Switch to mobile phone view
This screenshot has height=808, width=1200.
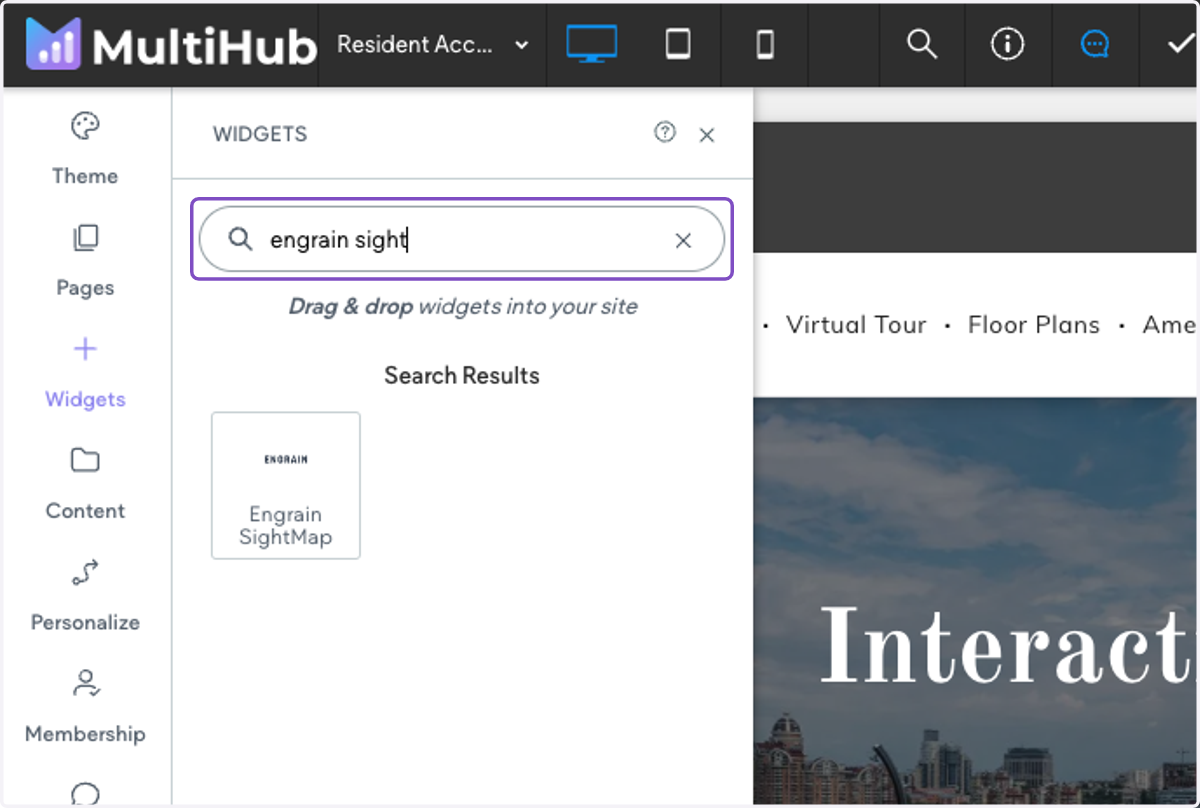(x=765, y=45)
